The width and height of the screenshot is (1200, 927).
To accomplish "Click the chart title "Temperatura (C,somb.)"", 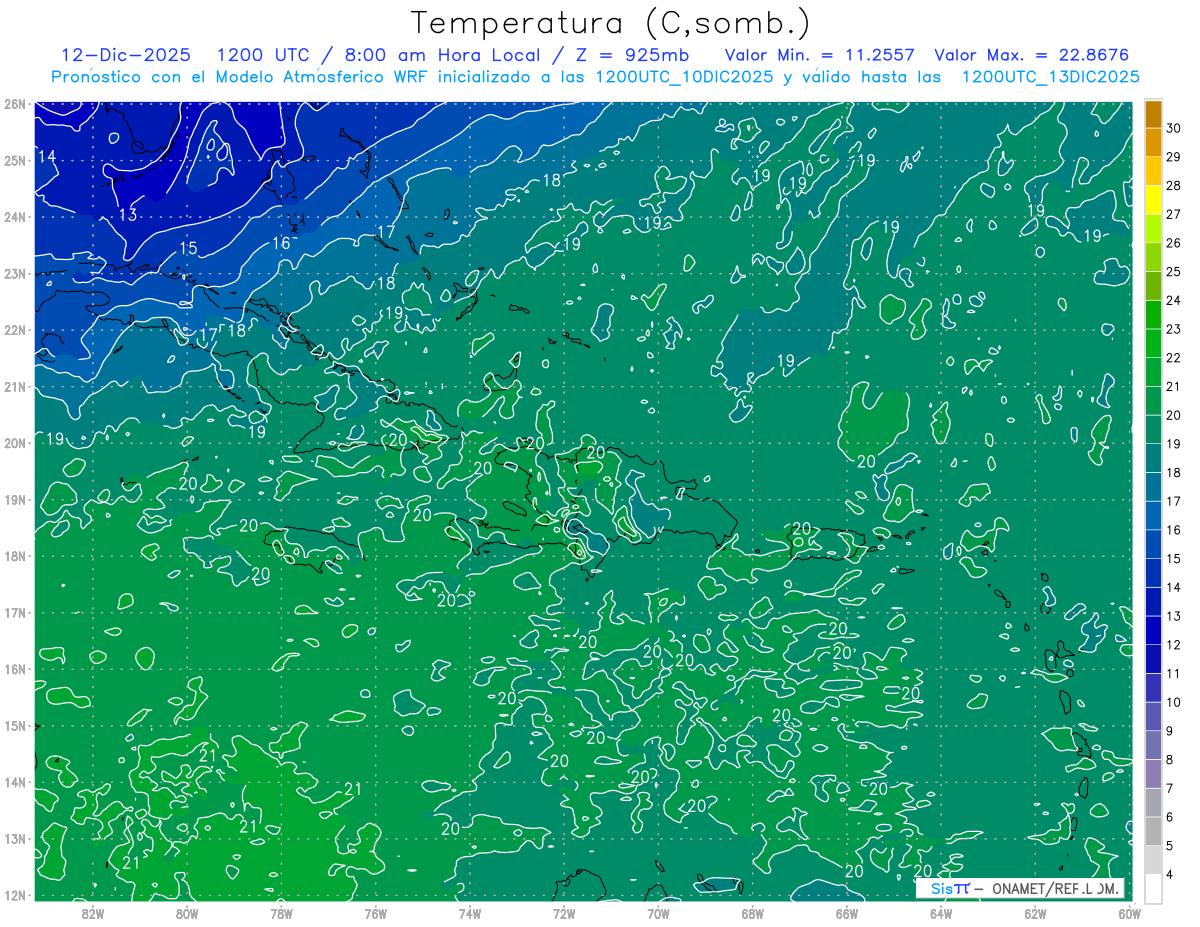I will 611,23.
